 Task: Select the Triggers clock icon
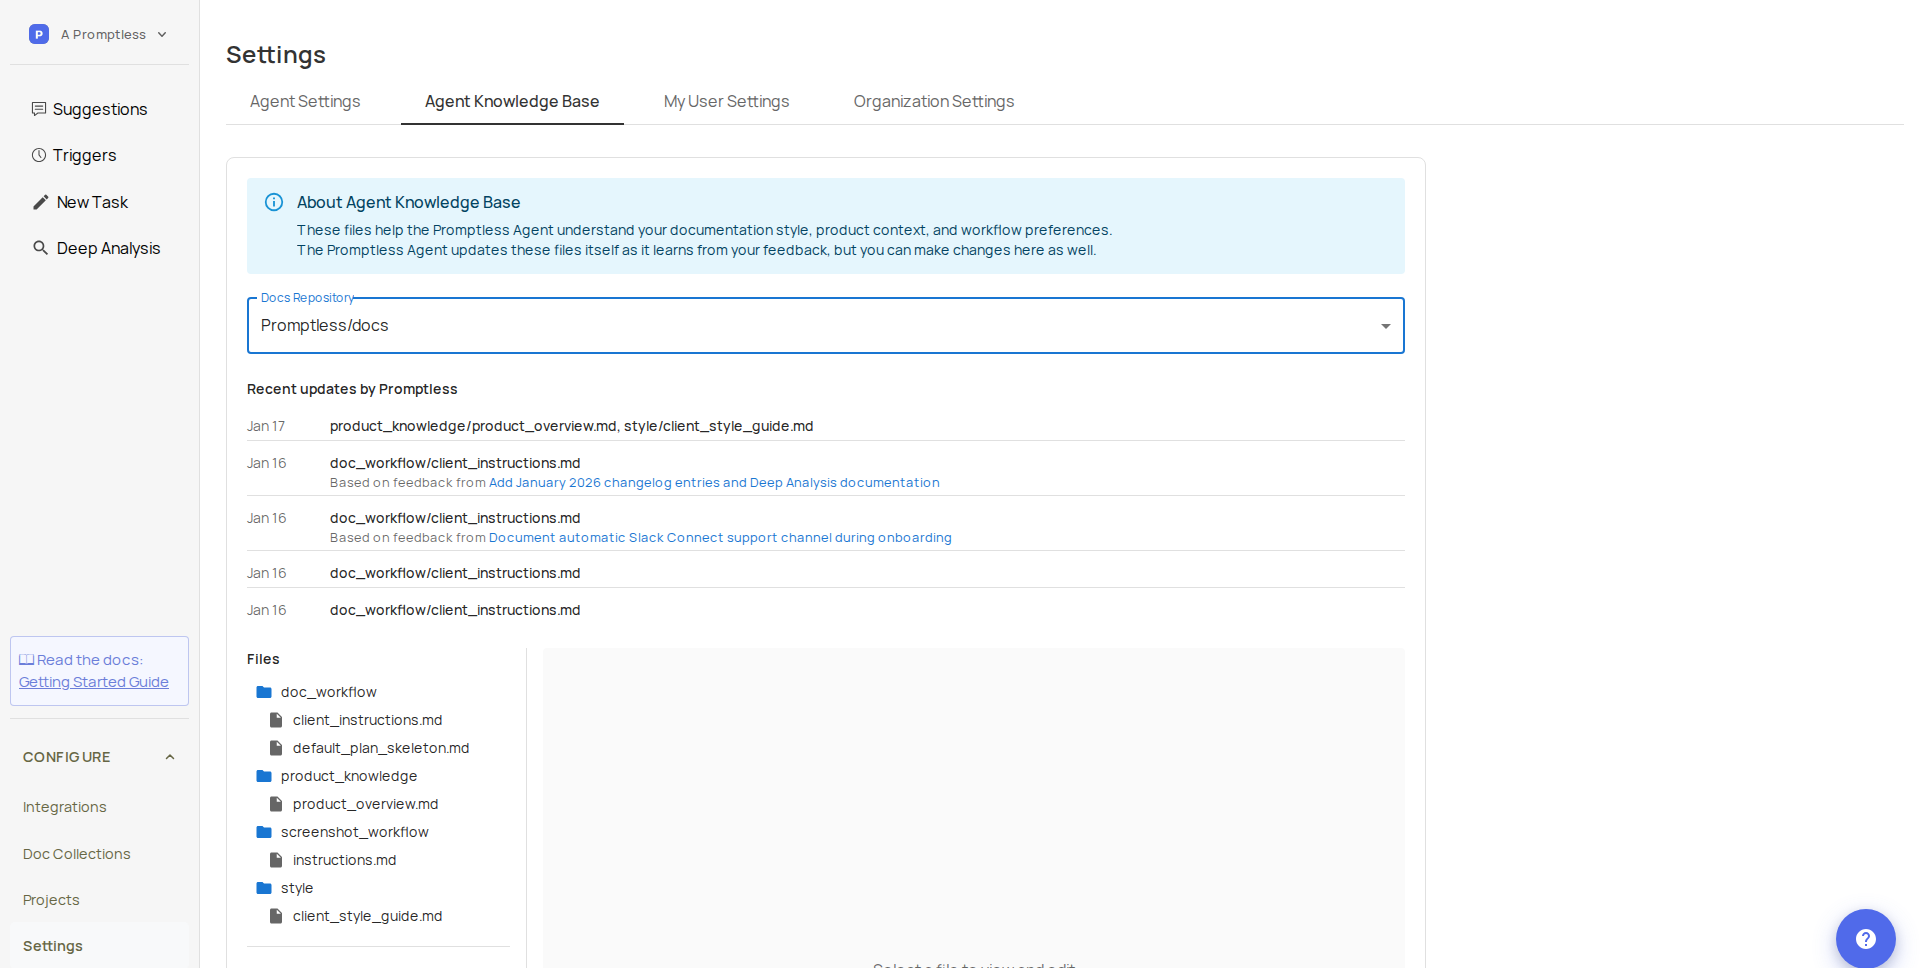pos(39,155)
